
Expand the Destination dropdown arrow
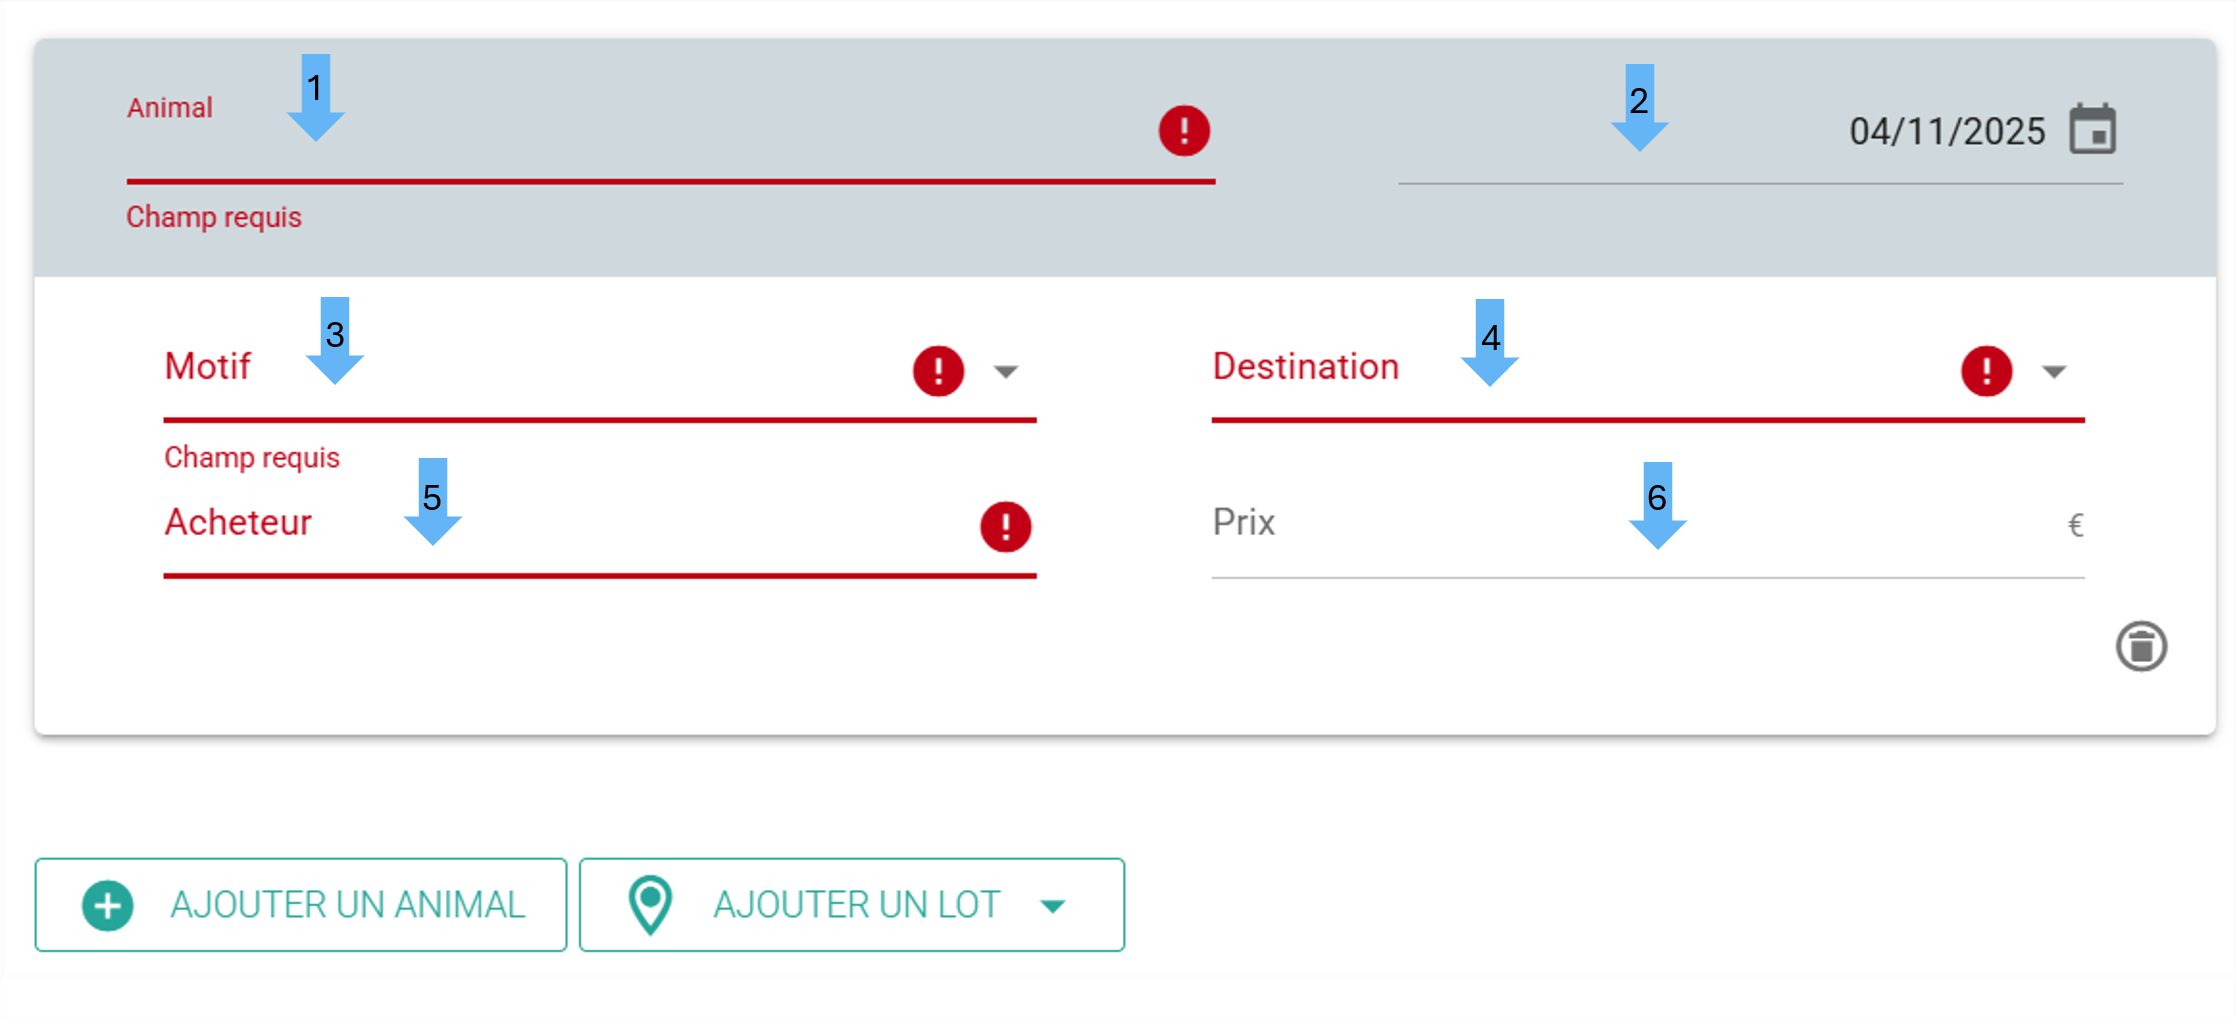pyautogui.click(x=2054, y=372)
